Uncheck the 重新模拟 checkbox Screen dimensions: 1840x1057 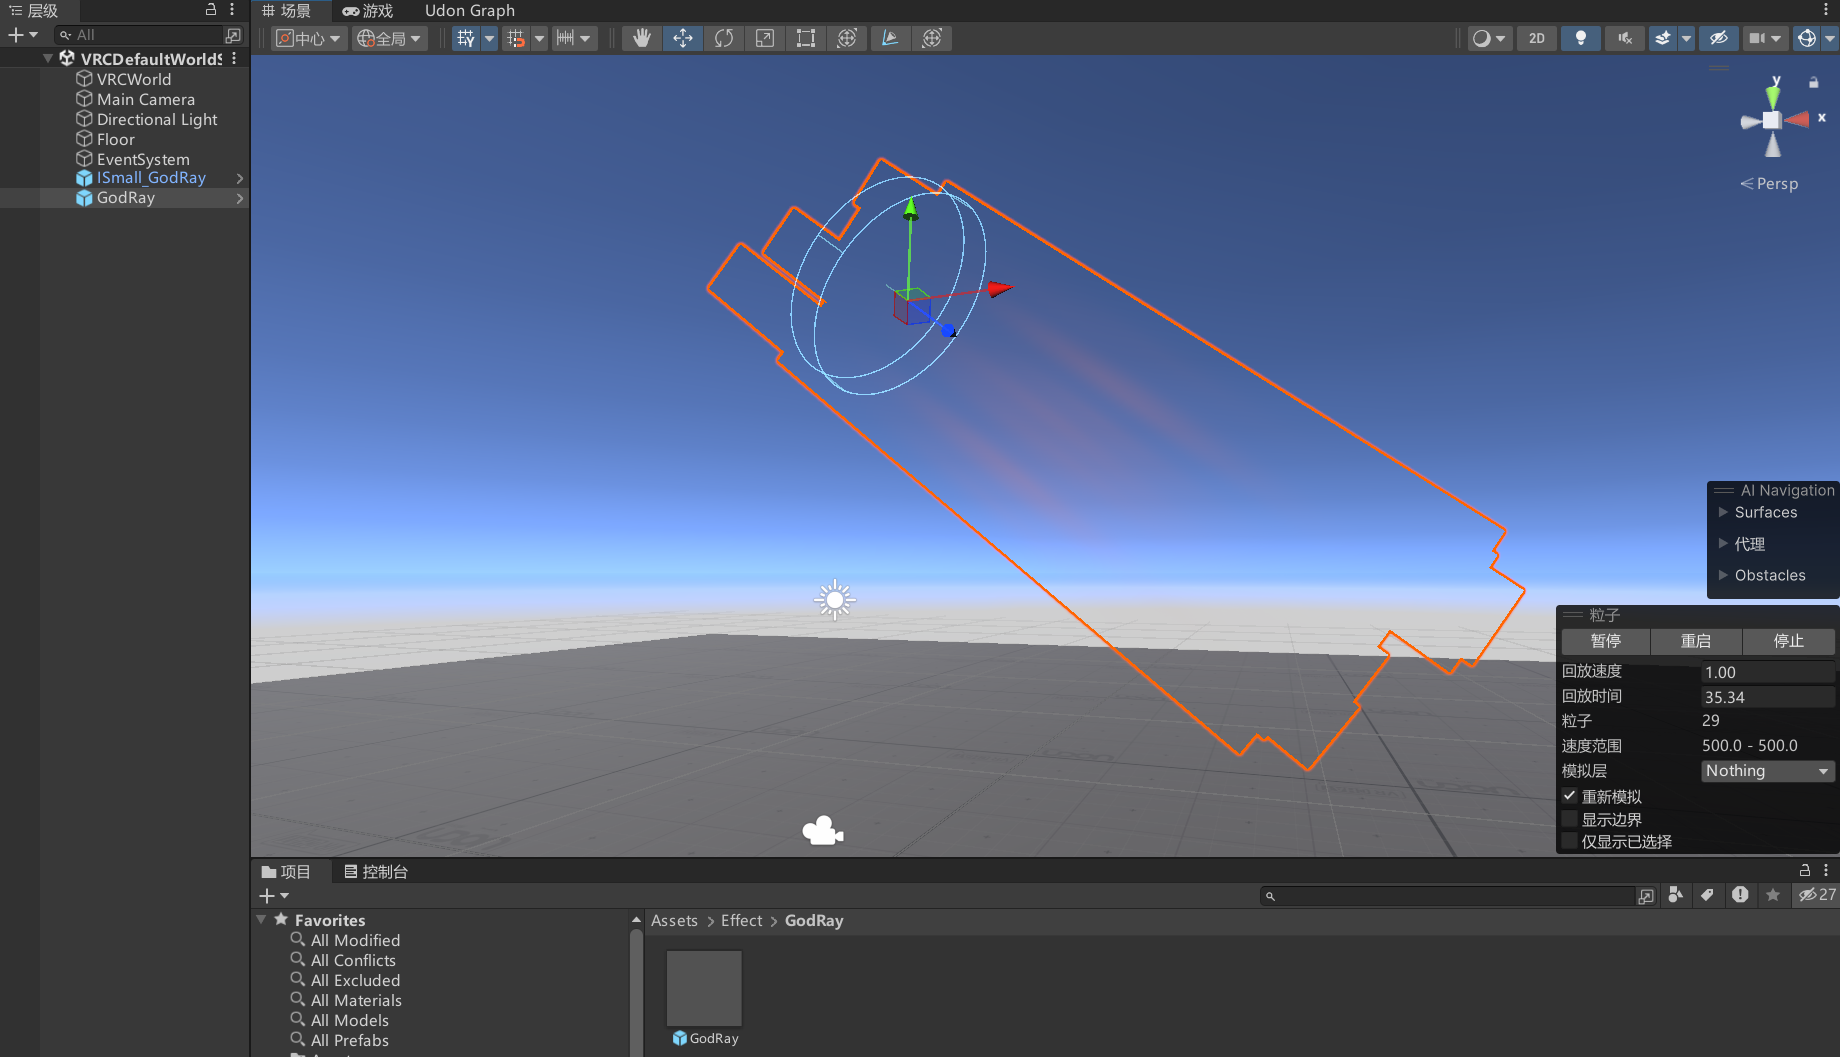1570,796
